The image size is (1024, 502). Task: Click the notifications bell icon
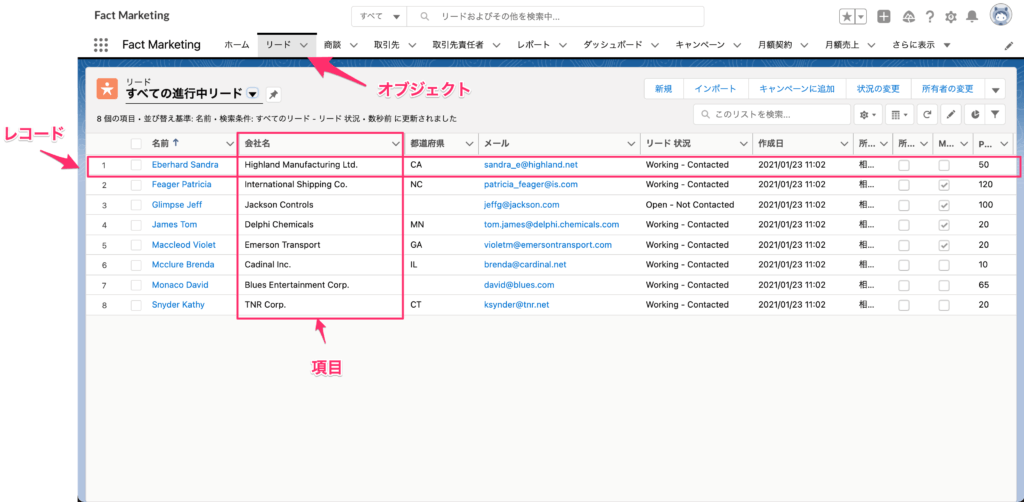[971, 17]
